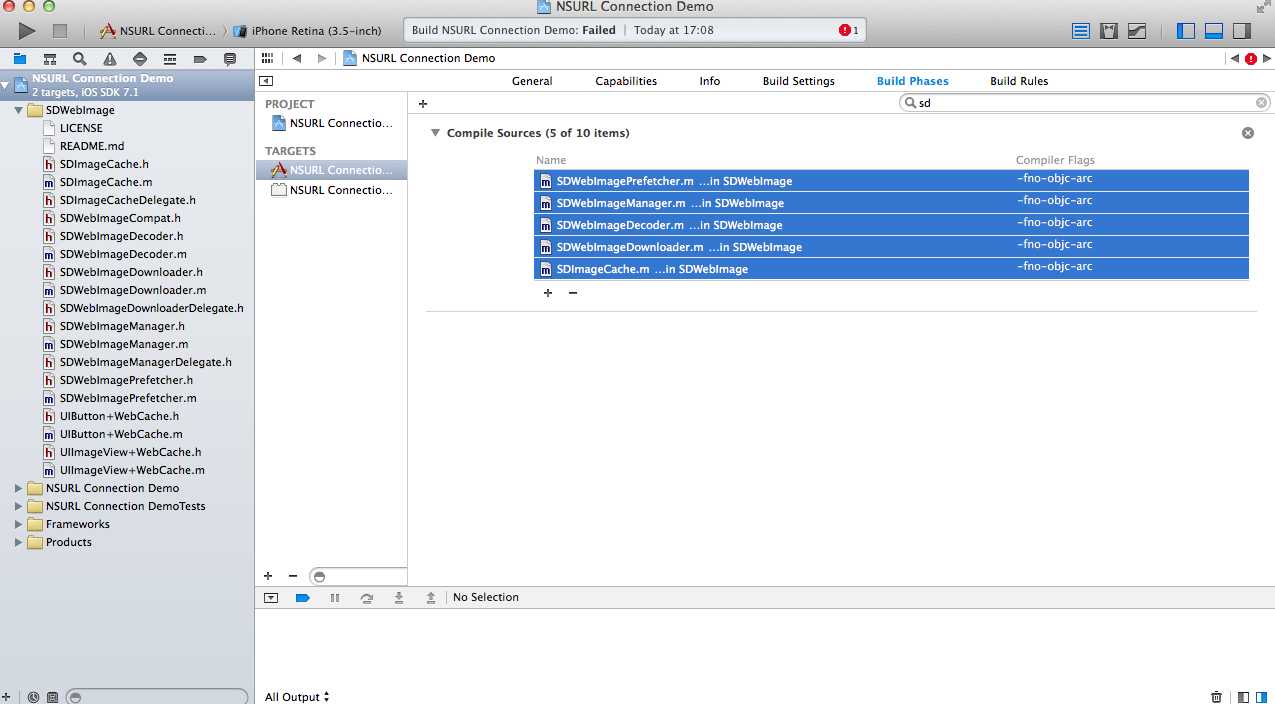
Task: Open the All Output filter popup
Action: tap(297, 697)
